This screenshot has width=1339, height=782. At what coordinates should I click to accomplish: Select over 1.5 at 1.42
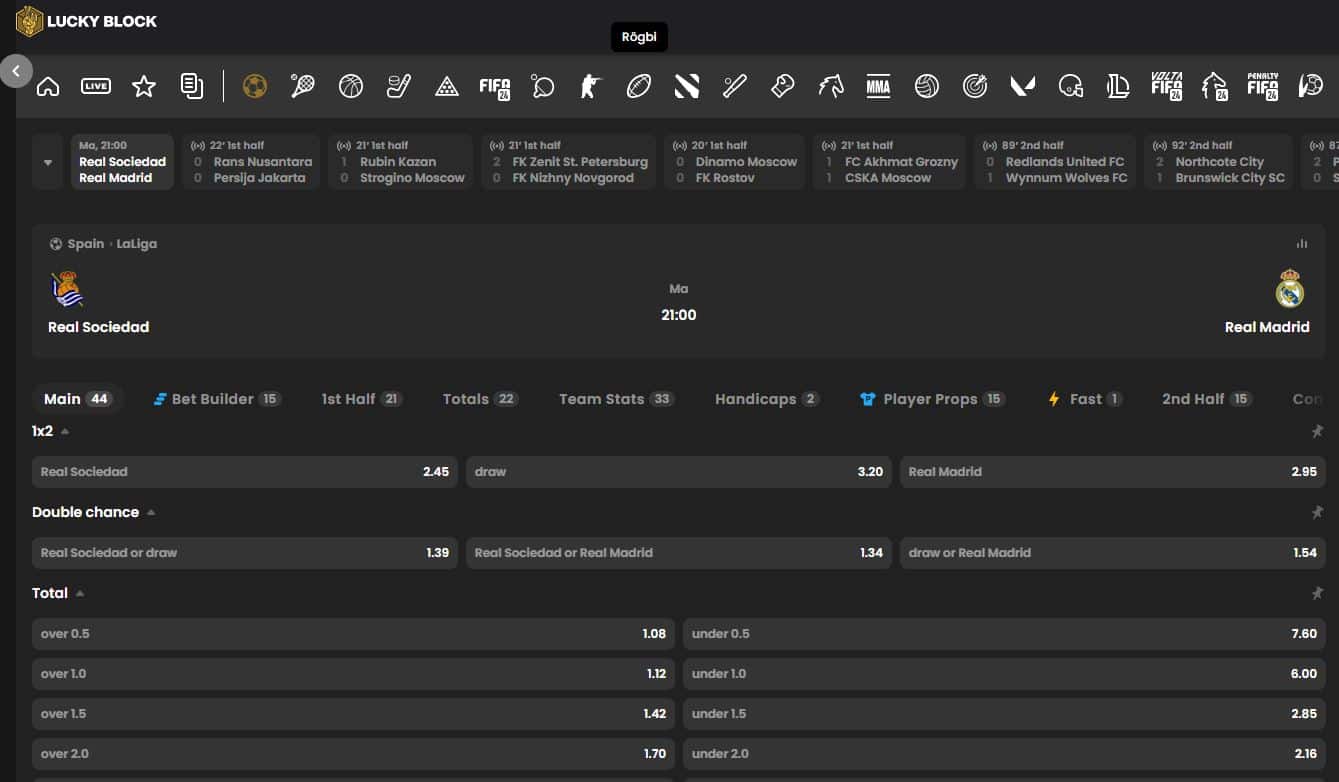click(x=354, y=713)
